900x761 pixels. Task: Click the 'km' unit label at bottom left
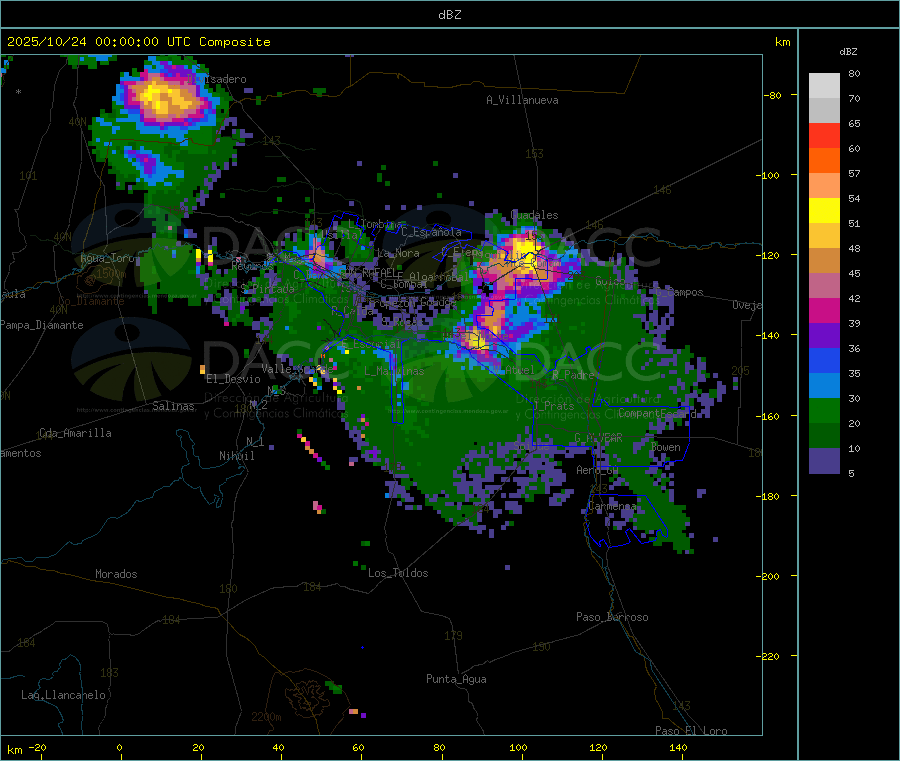click(15, 750)
